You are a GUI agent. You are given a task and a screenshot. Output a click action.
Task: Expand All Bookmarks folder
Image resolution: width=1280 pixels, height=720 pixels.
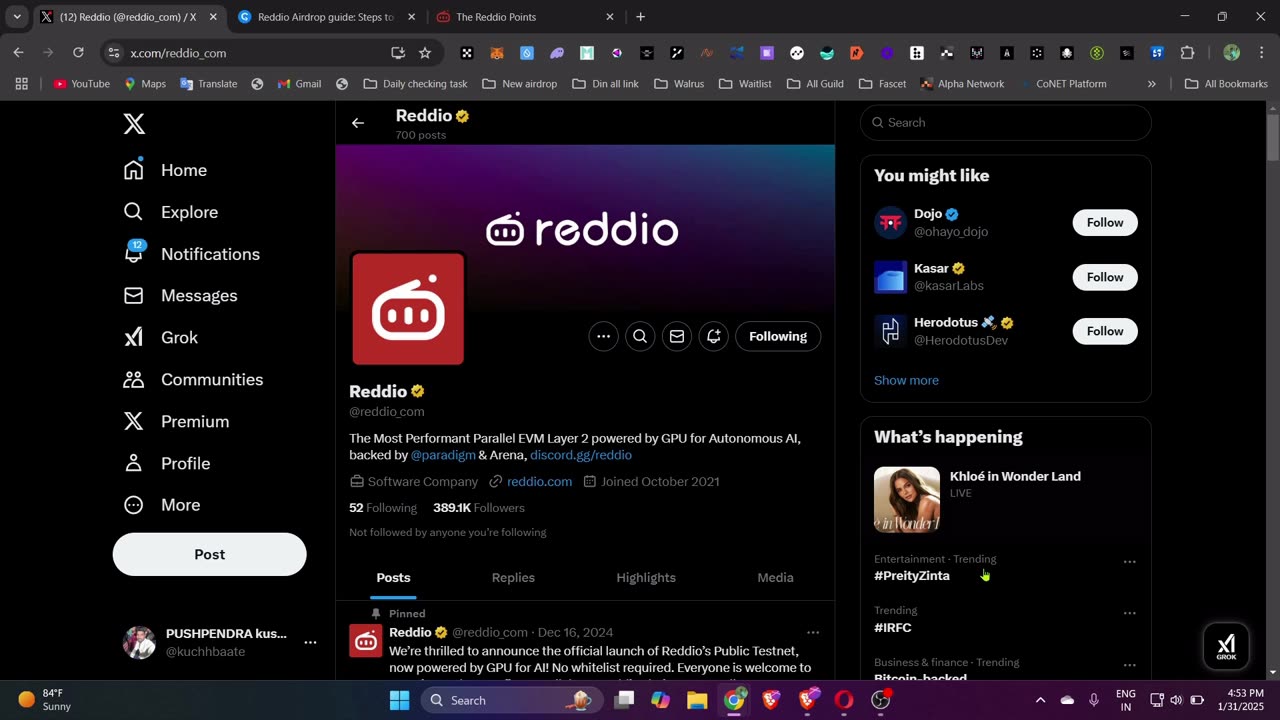tap(1226, 84)
